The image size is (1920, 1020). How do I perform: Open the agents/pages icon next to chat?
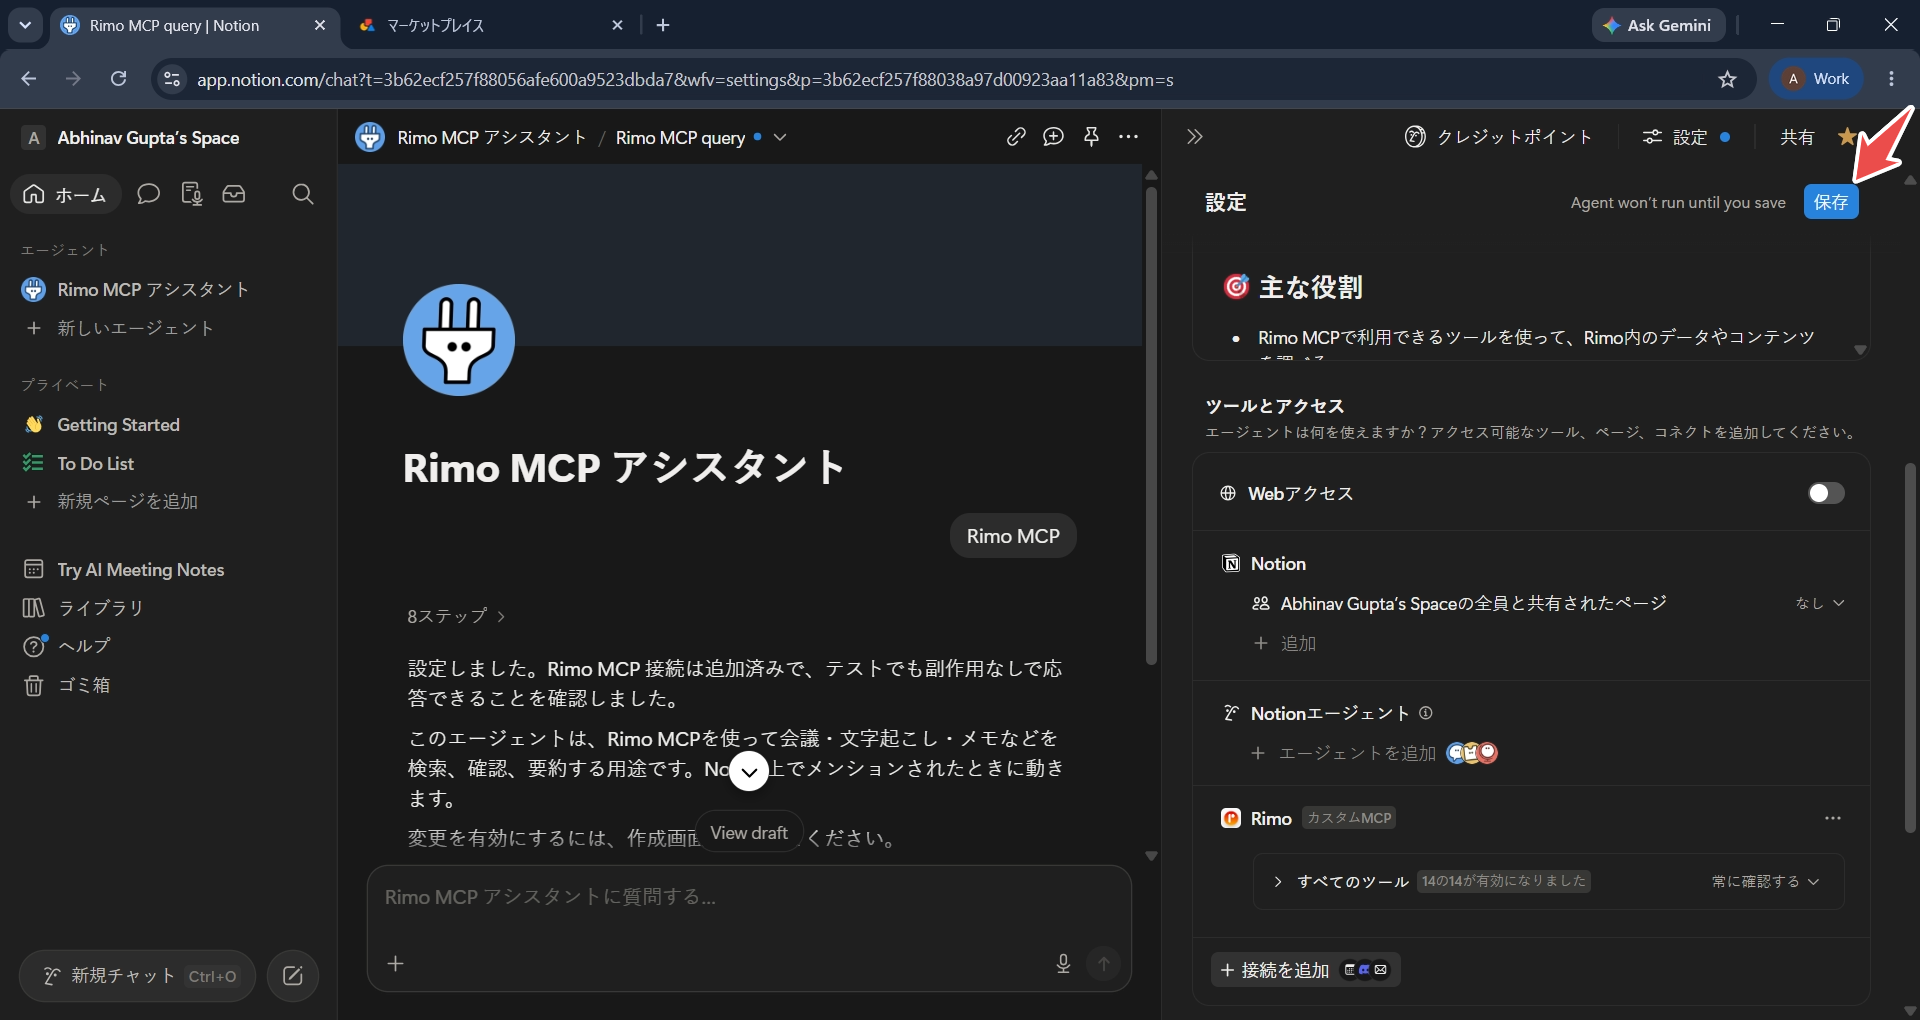click(x=192, y=194)
